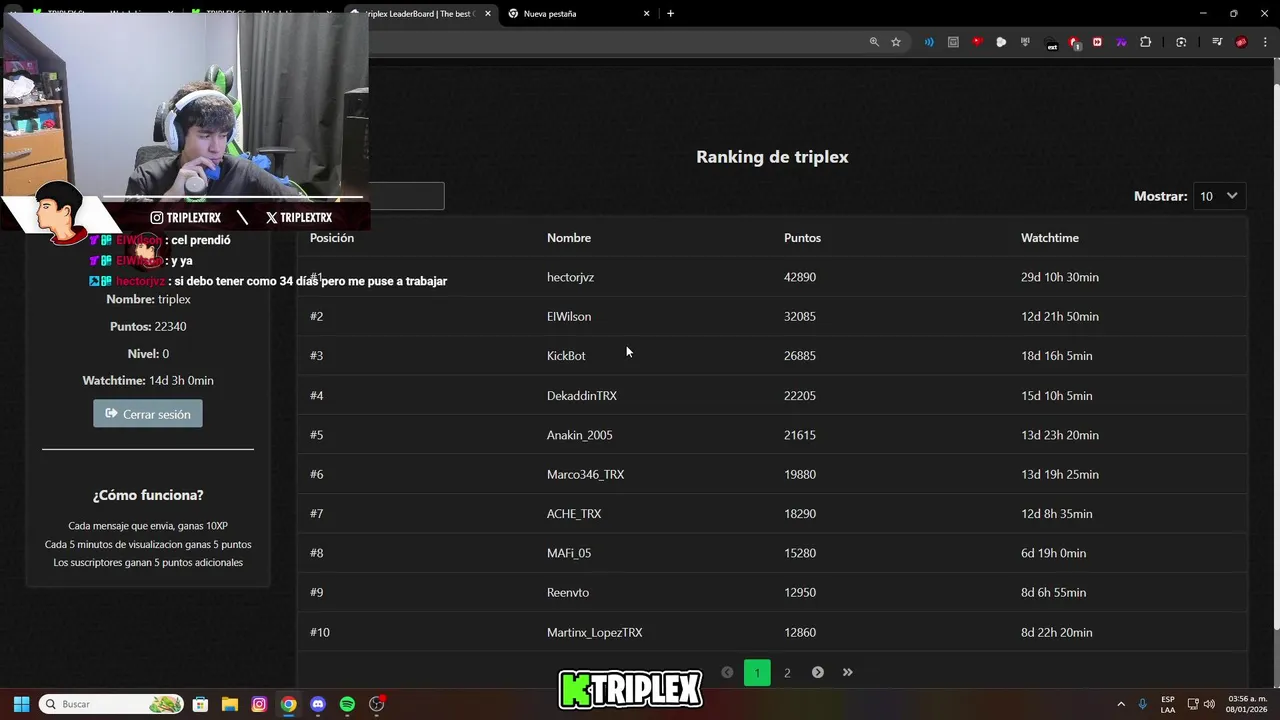Select the KickBot row name
Image resolution: width=1280 pixels, height=720 pixels.
tap(566, 356)
